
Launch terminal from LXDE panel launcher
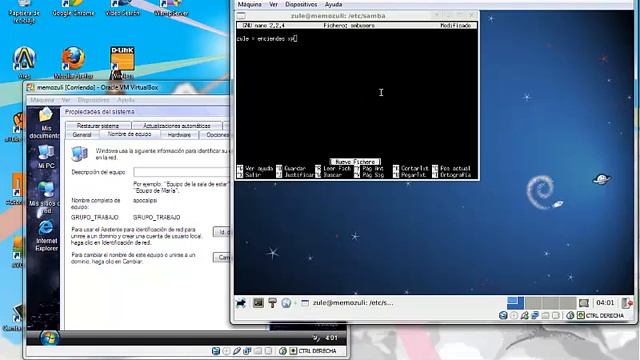pos(258,303)
